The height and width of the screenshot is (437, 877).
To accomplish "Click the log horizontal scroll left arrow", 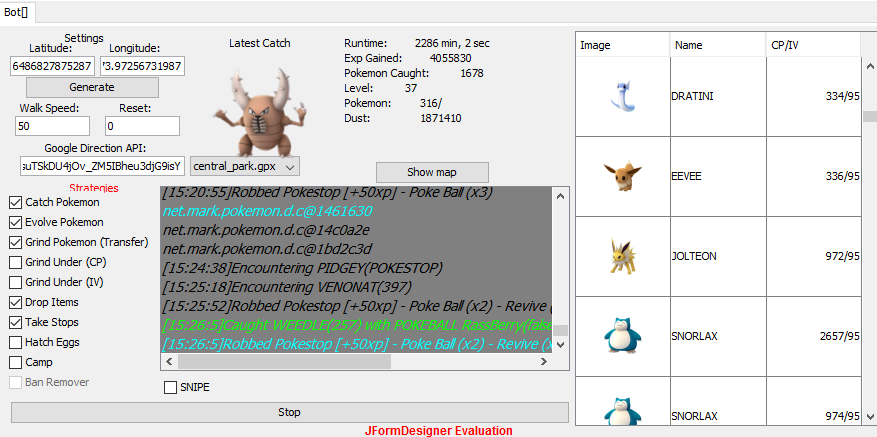I will pos(168,362).
